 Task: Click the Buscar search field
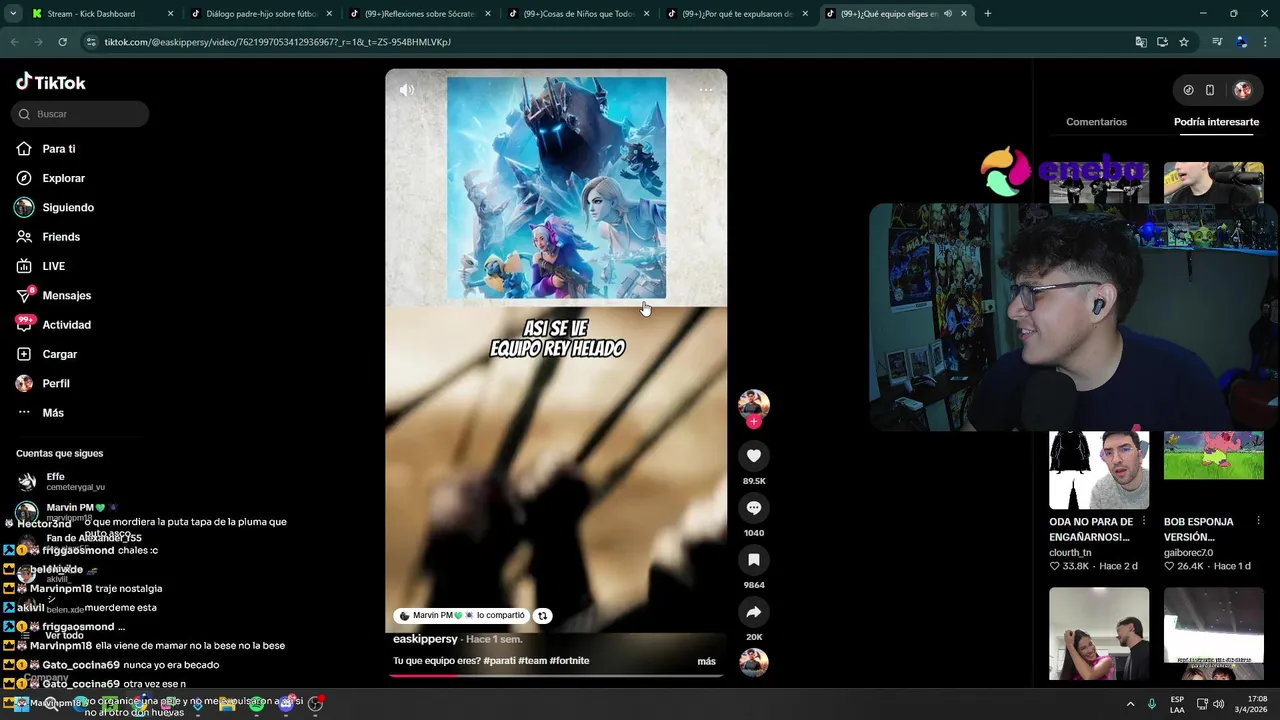[80, 114]
